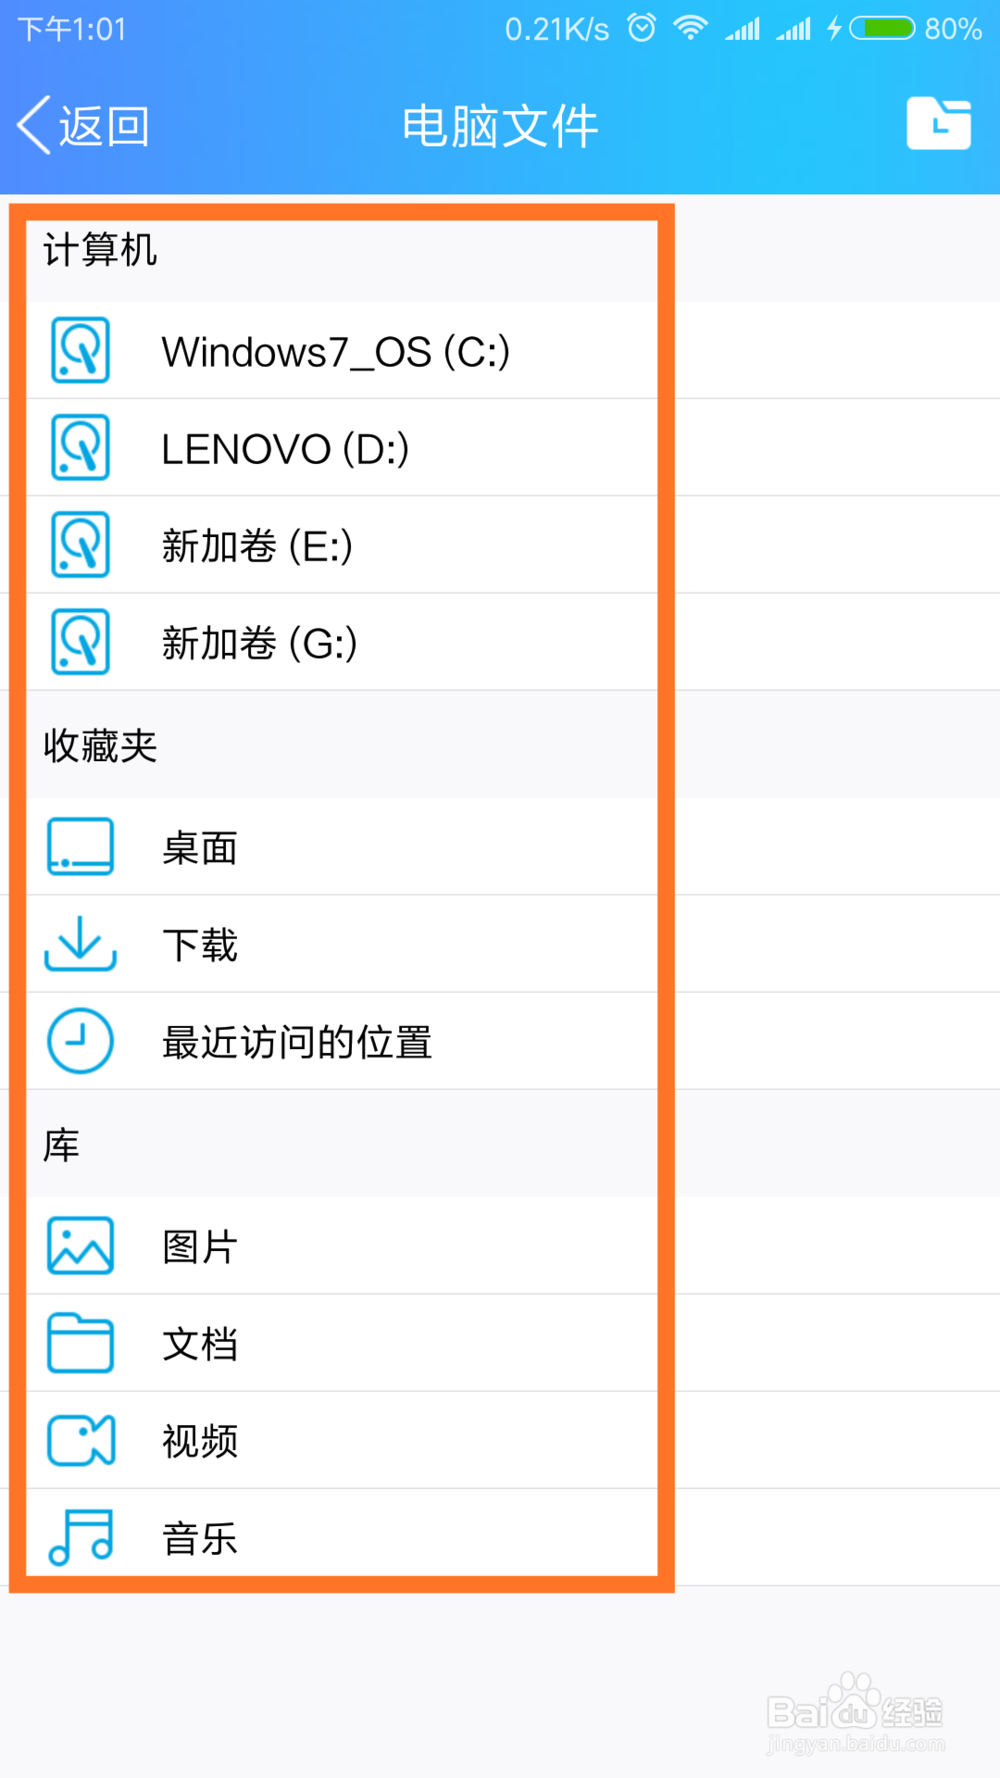Select the 图片 pictures library icon
Screen dimensions: 1000x1778
click(x=79, y=1245)
